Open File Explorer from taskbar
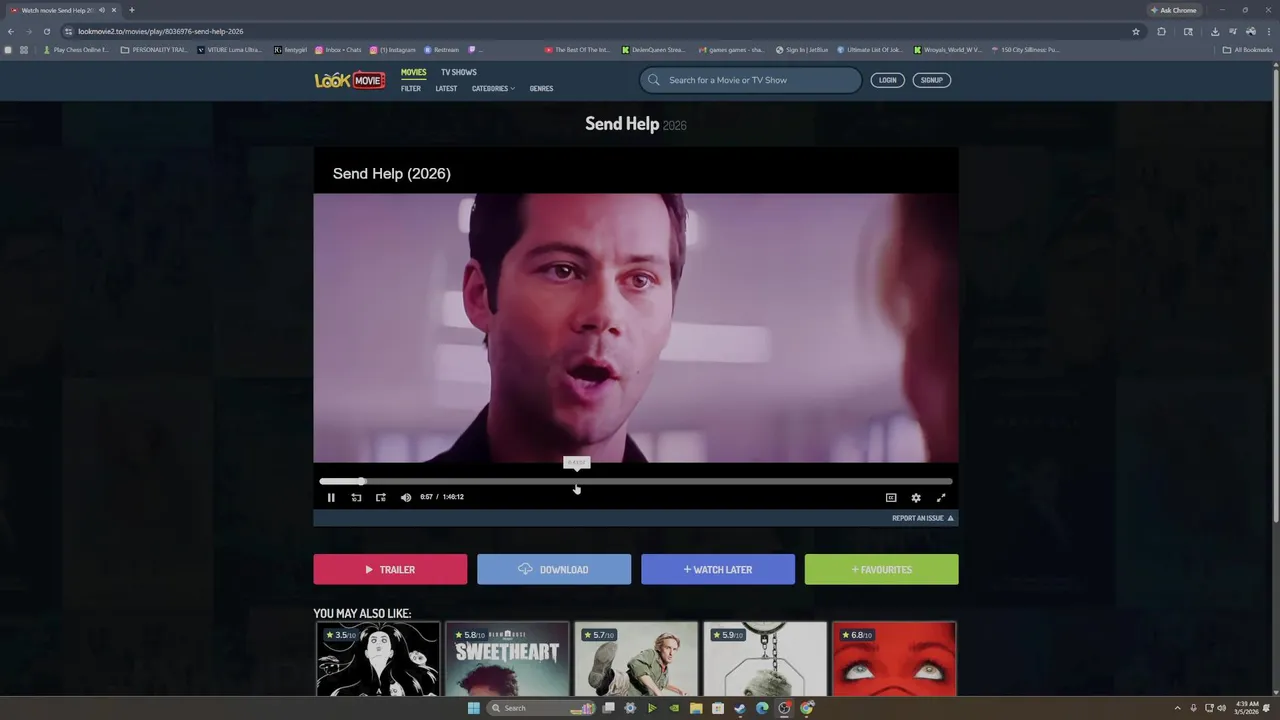Image resolution: width=1280 pixels, height=720 pixels. coord(696,708)
